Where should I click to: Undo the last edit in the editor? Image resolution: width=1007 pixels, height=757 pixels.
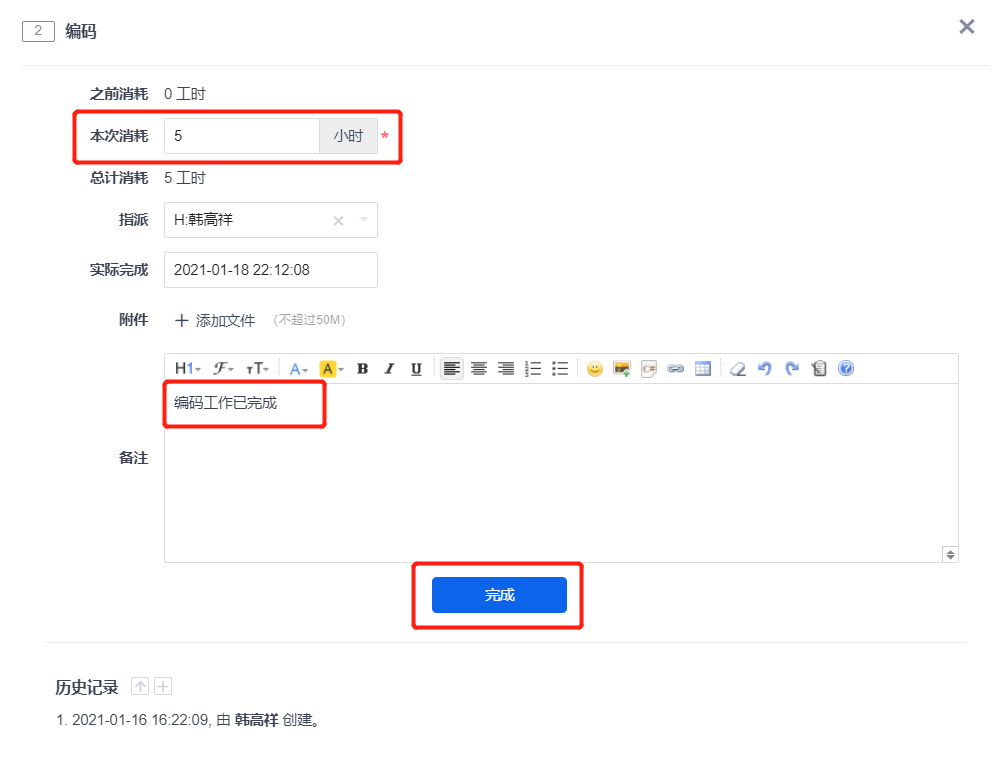(765, 369)
